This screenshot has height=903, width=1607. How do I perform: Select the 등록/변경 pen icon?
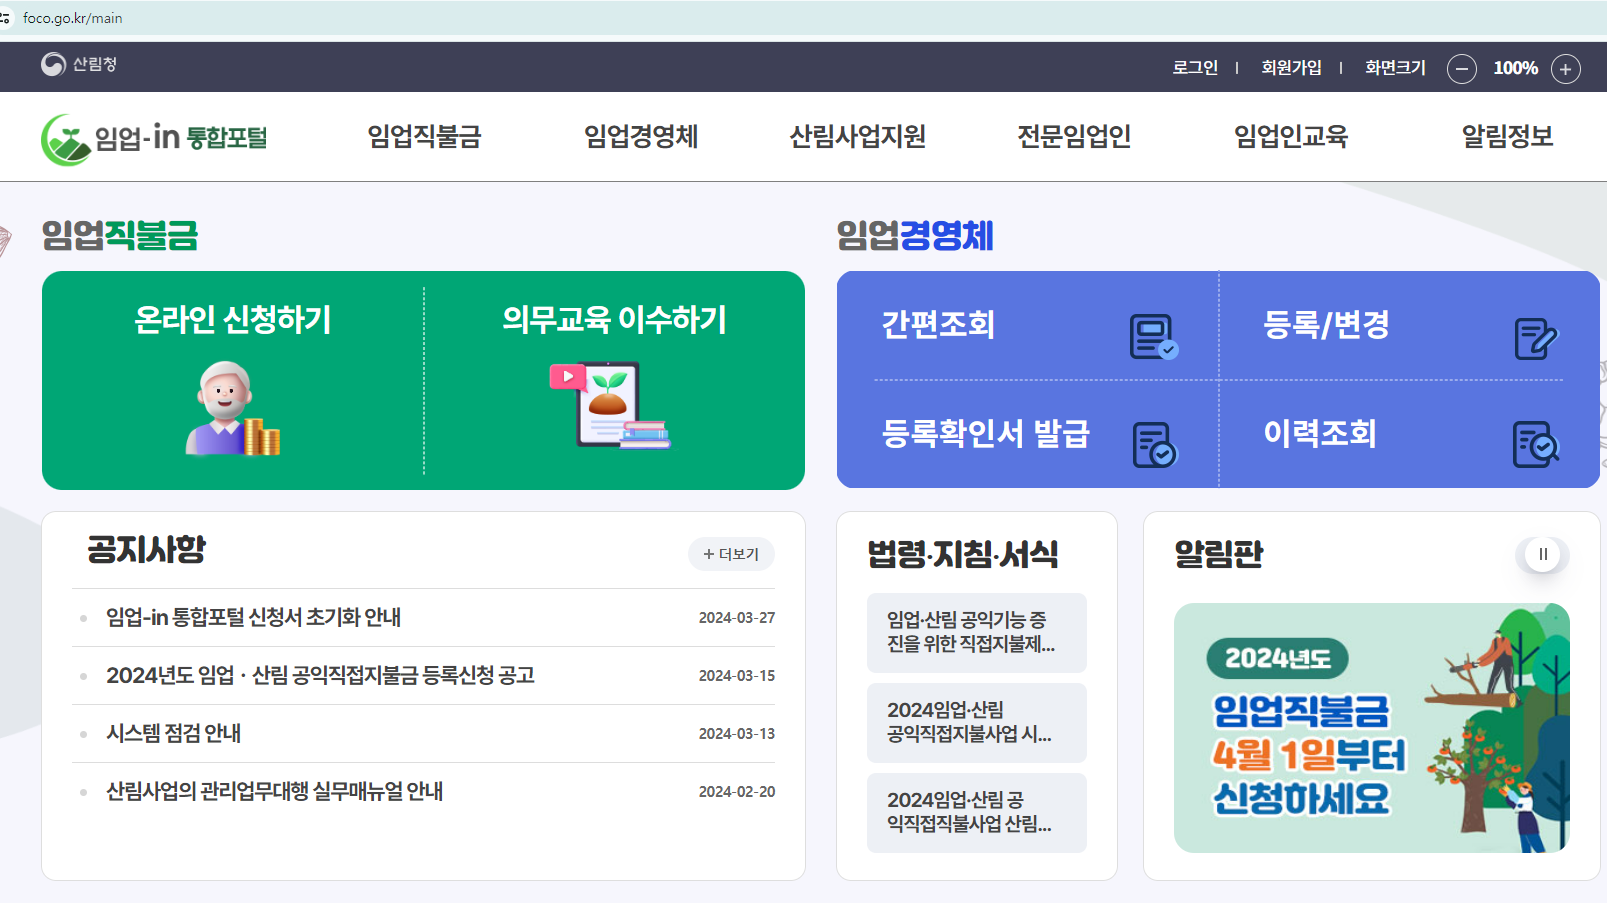tap(1537, 338)
